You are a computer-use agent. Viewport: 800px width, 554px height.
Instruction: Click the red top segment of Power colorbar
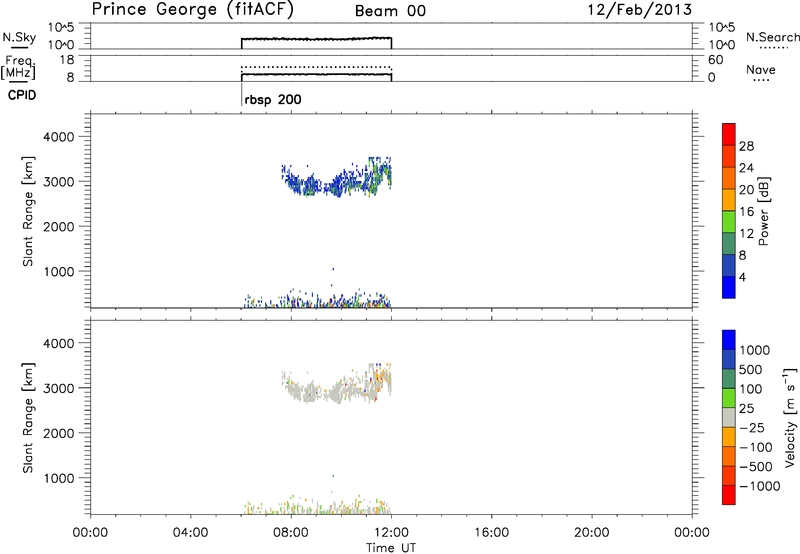pyautogui.click(x=729, y=134)
